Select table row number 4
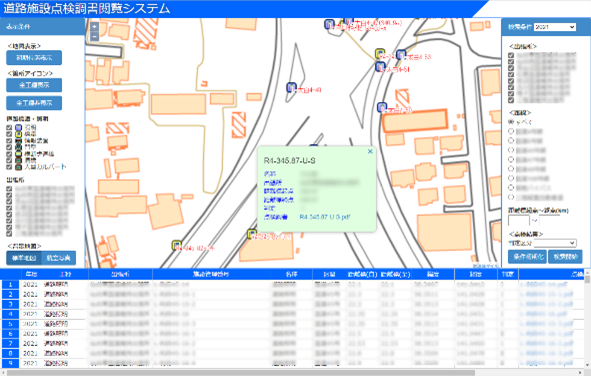The height and width of the screenshot is (376, 591). (10, 314)
